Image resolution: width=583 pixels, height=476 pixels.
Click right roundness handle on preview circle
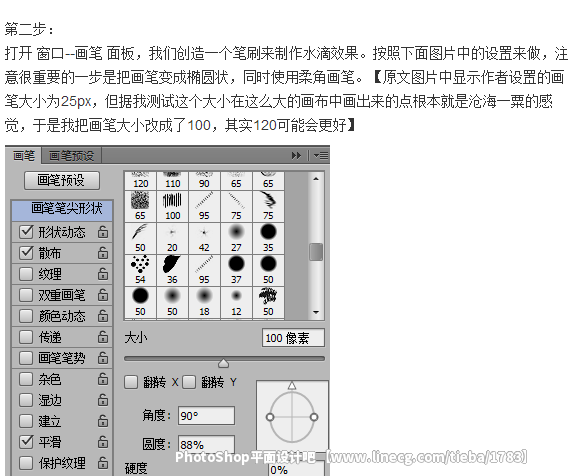(x=314, y=417)
